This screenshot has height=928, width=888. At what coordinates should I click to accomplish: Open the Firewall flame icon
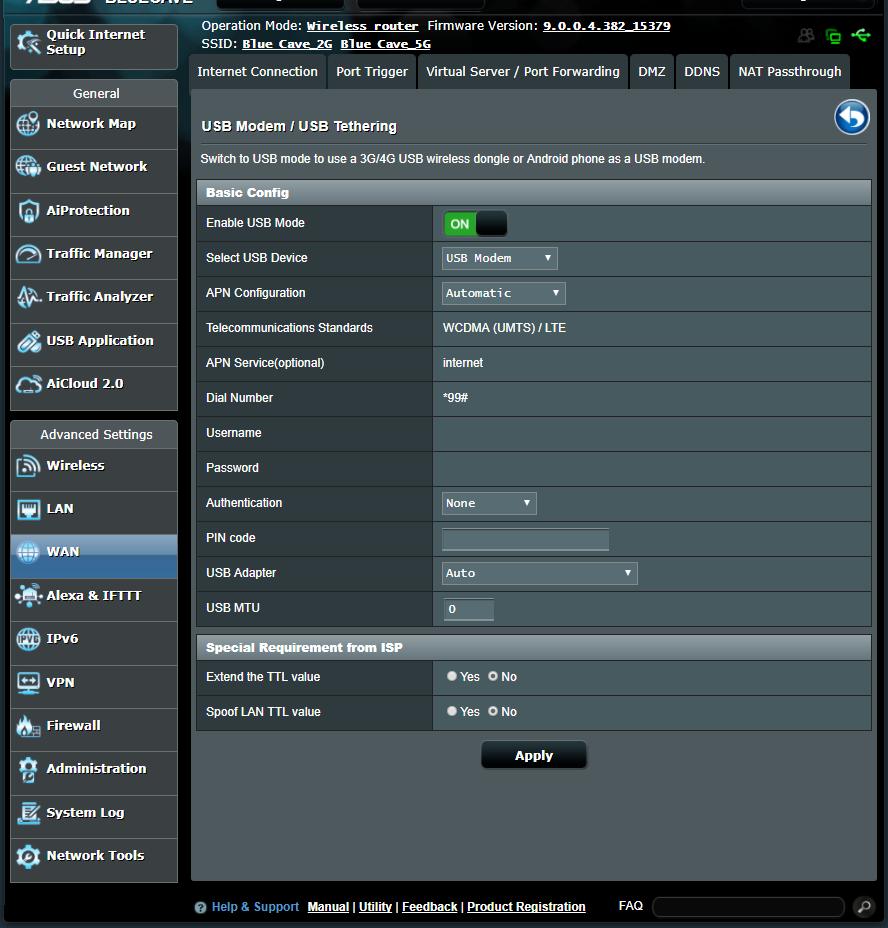[28, 726]
